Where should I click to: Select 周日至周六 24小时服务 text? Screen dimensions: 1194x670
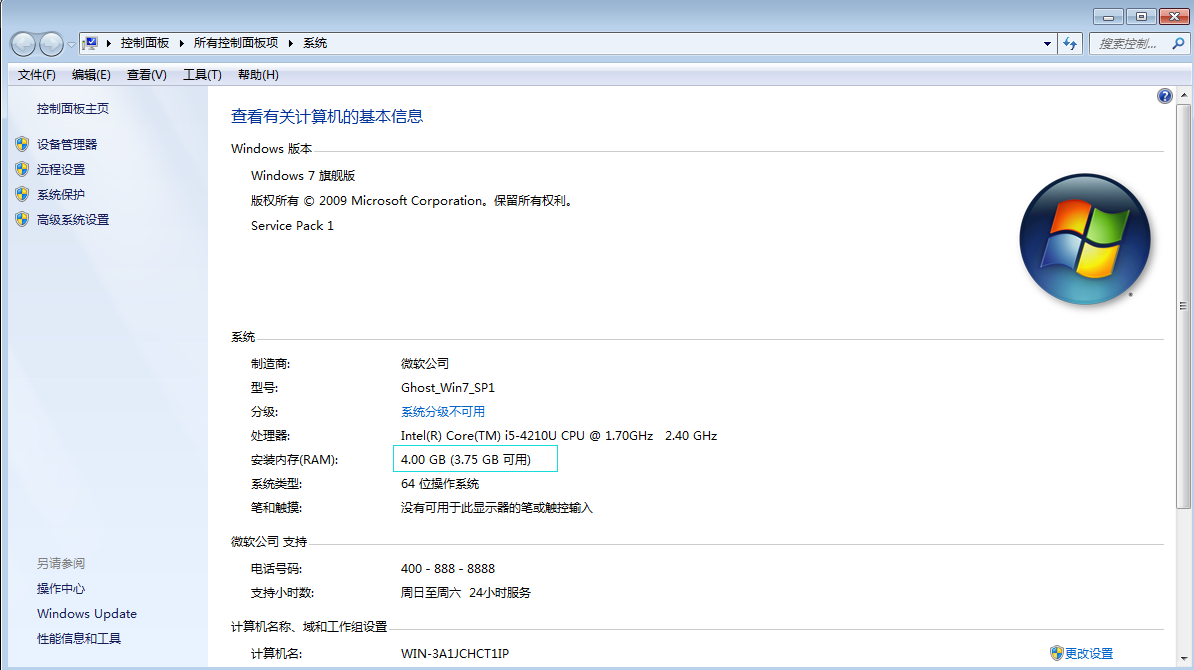(x=466, y=592)
